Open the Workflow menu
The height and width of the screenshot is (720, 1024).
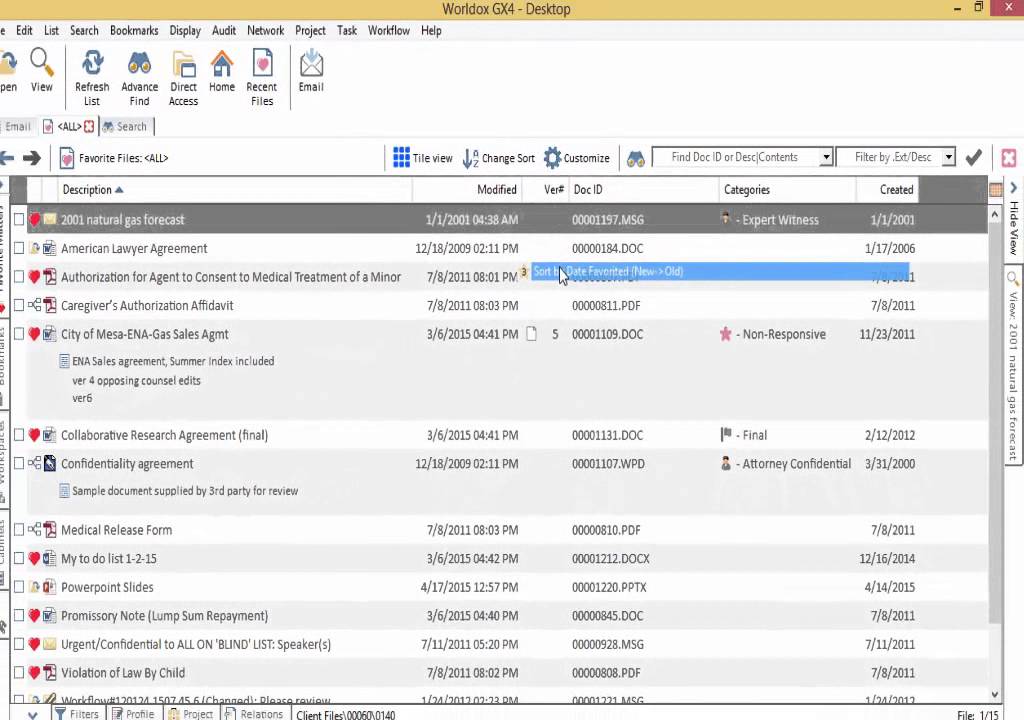[x=388, y=31]
